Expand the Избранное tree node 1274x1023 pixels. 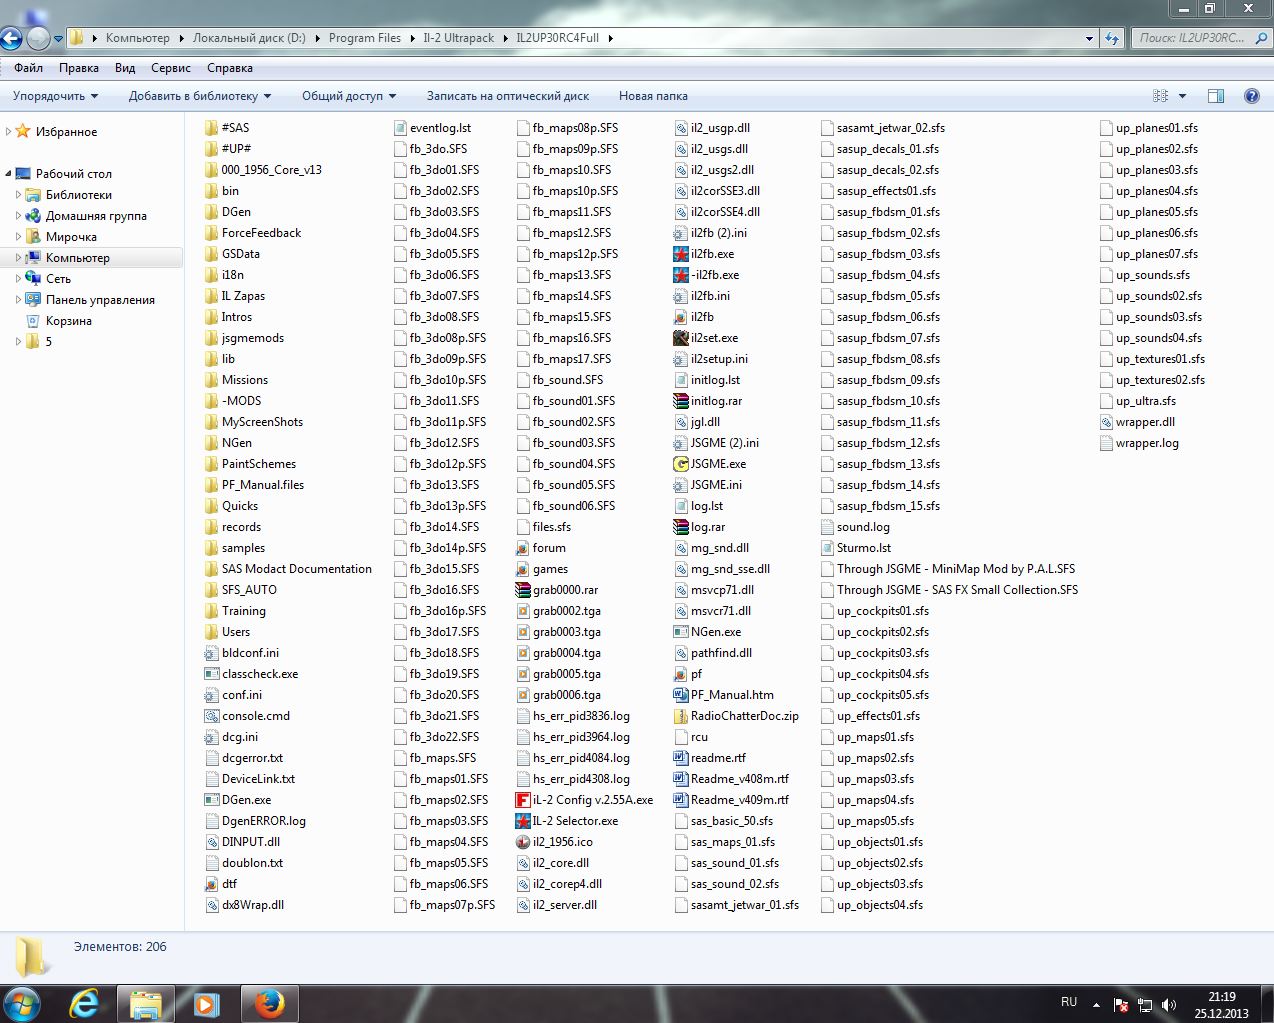point(9,131)
